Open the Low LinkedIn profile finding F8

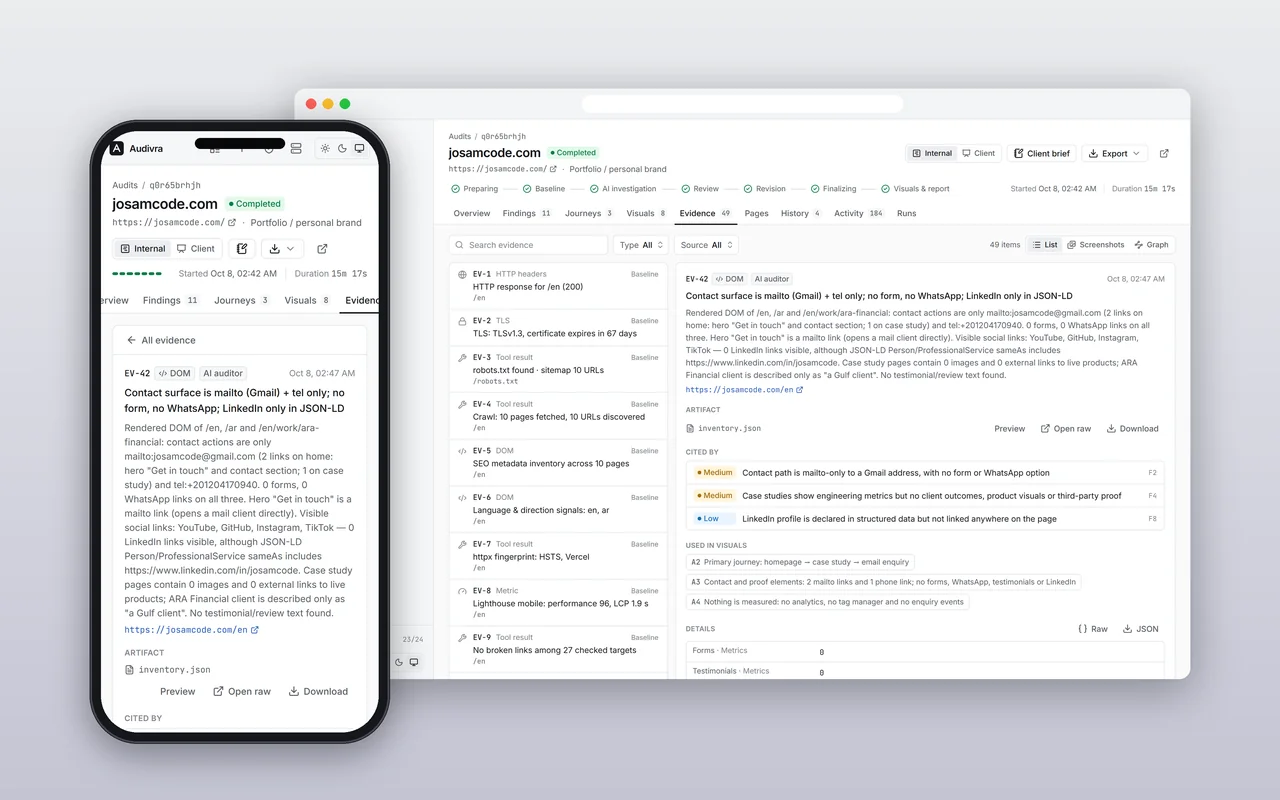click(925, 518)
